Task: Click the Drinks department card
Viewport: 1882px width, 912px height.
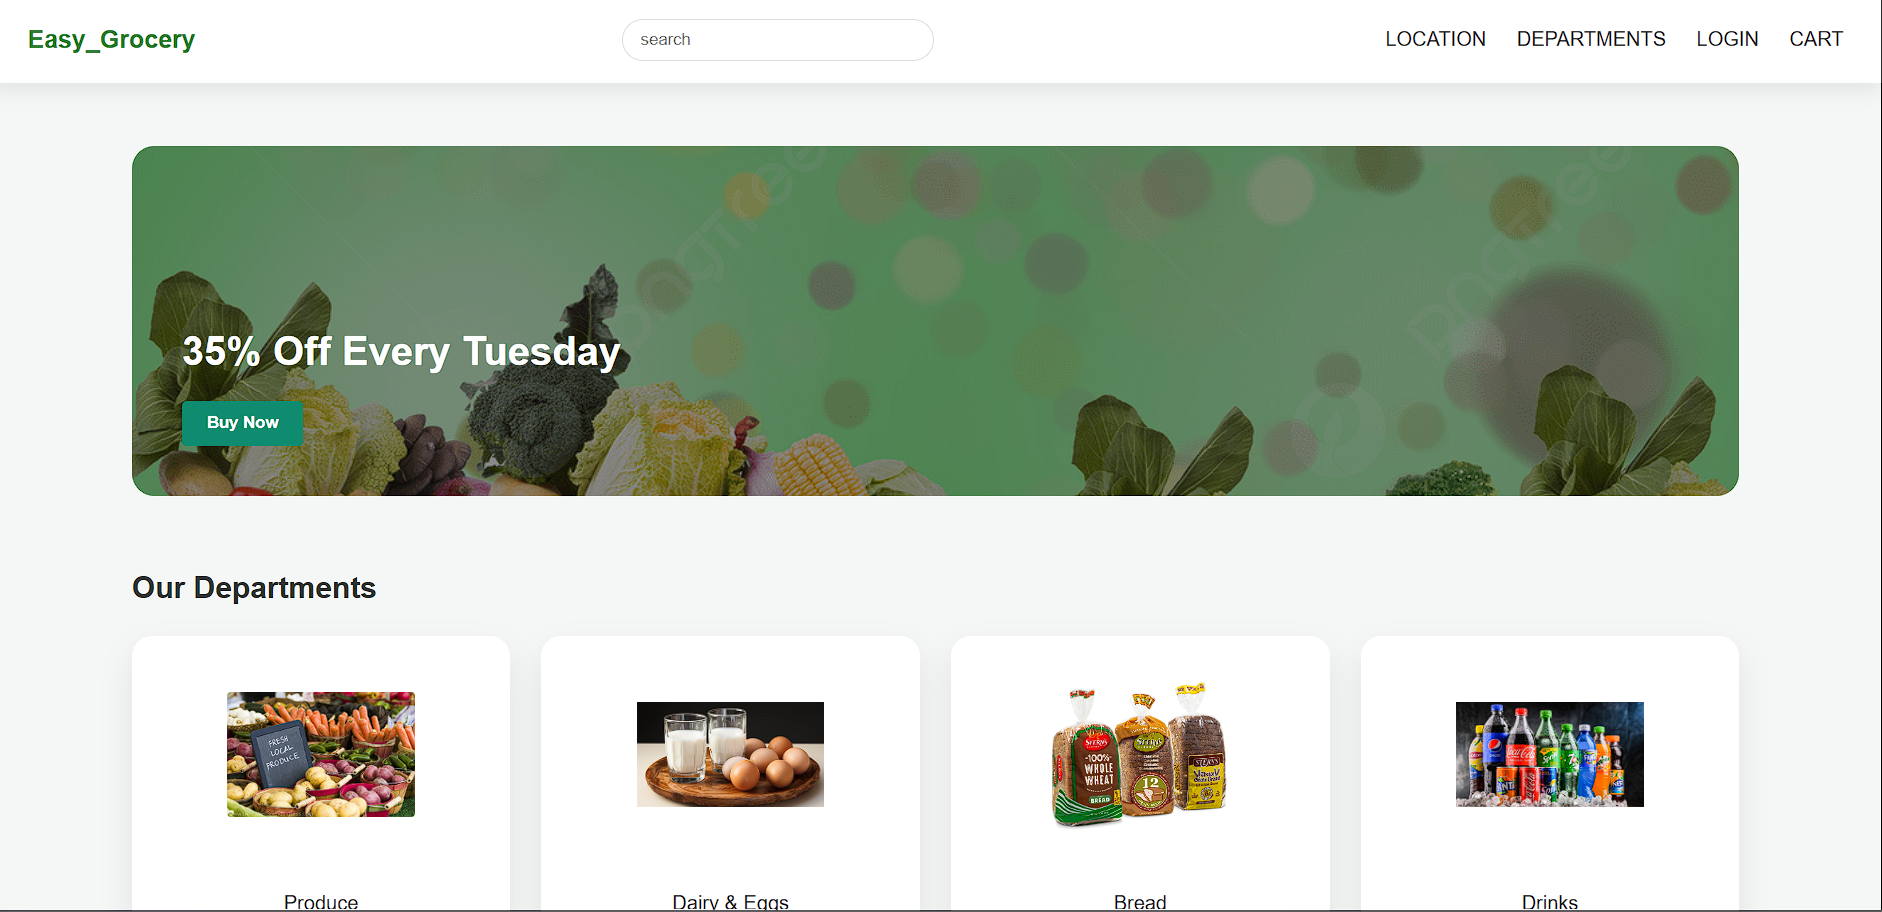Action: click(1549, 774)
